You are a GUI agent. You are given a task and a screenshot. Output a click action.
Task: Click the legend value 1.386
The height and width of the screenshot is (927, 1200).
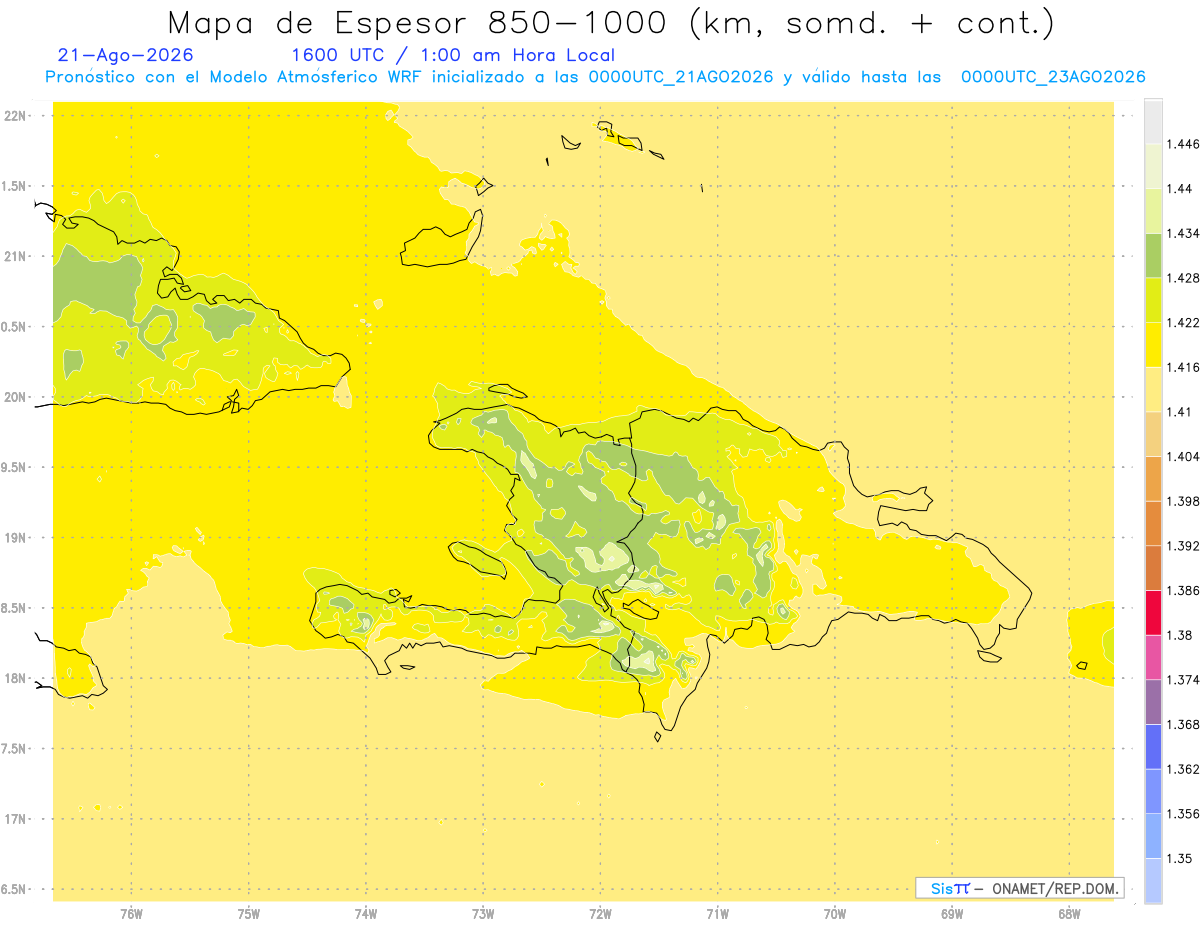pyautogui.click(x=1182, y=590)
